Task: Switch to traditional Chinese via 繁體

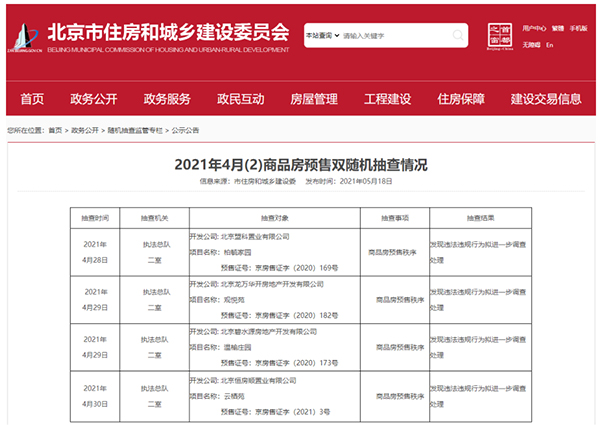Action: (557, 28)
